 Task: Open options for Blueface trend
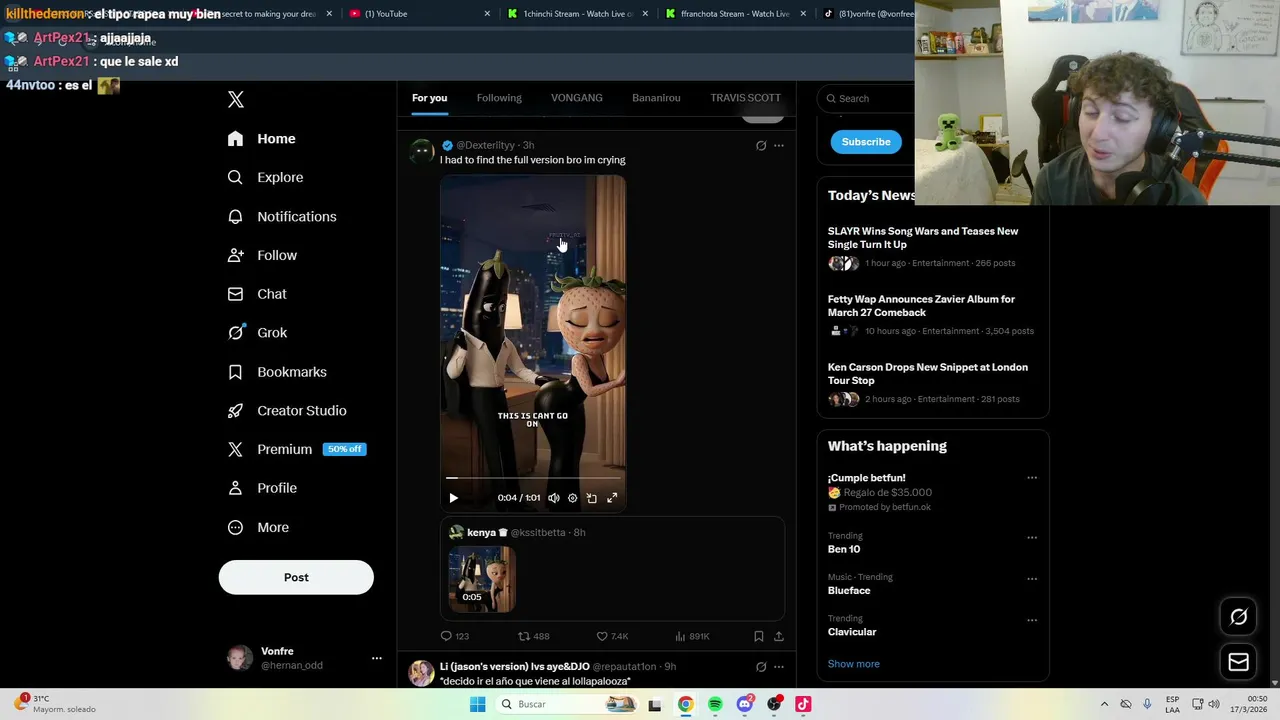pos(1032,579)
